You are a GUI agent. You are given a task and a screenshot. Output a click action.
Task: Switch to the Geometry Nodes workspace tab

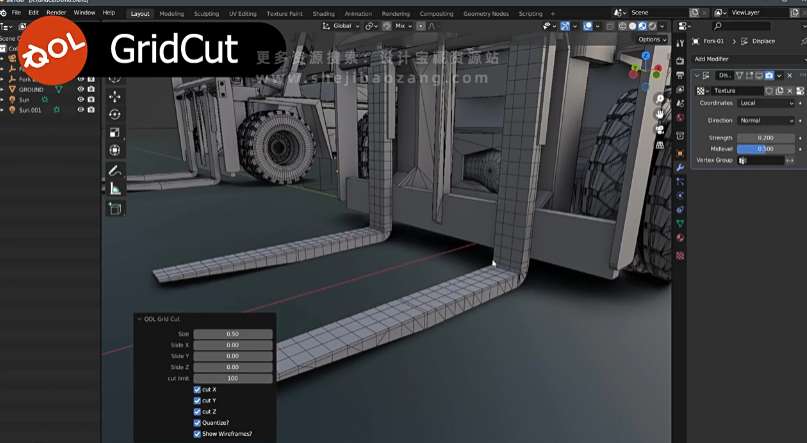(486, 14)
